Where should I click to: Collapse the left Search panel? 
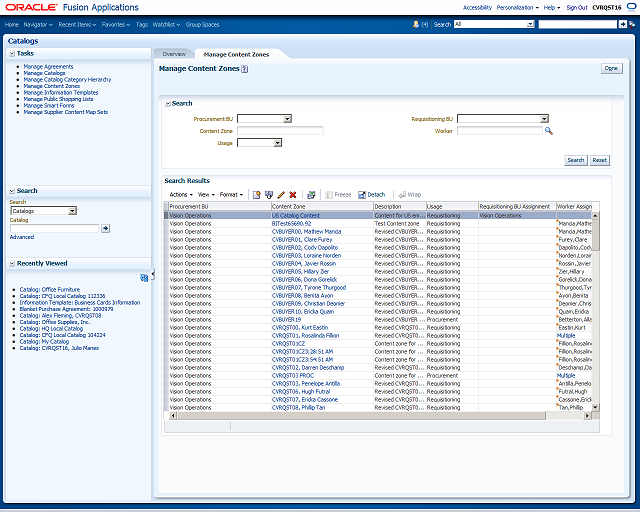tap(12, 191)
